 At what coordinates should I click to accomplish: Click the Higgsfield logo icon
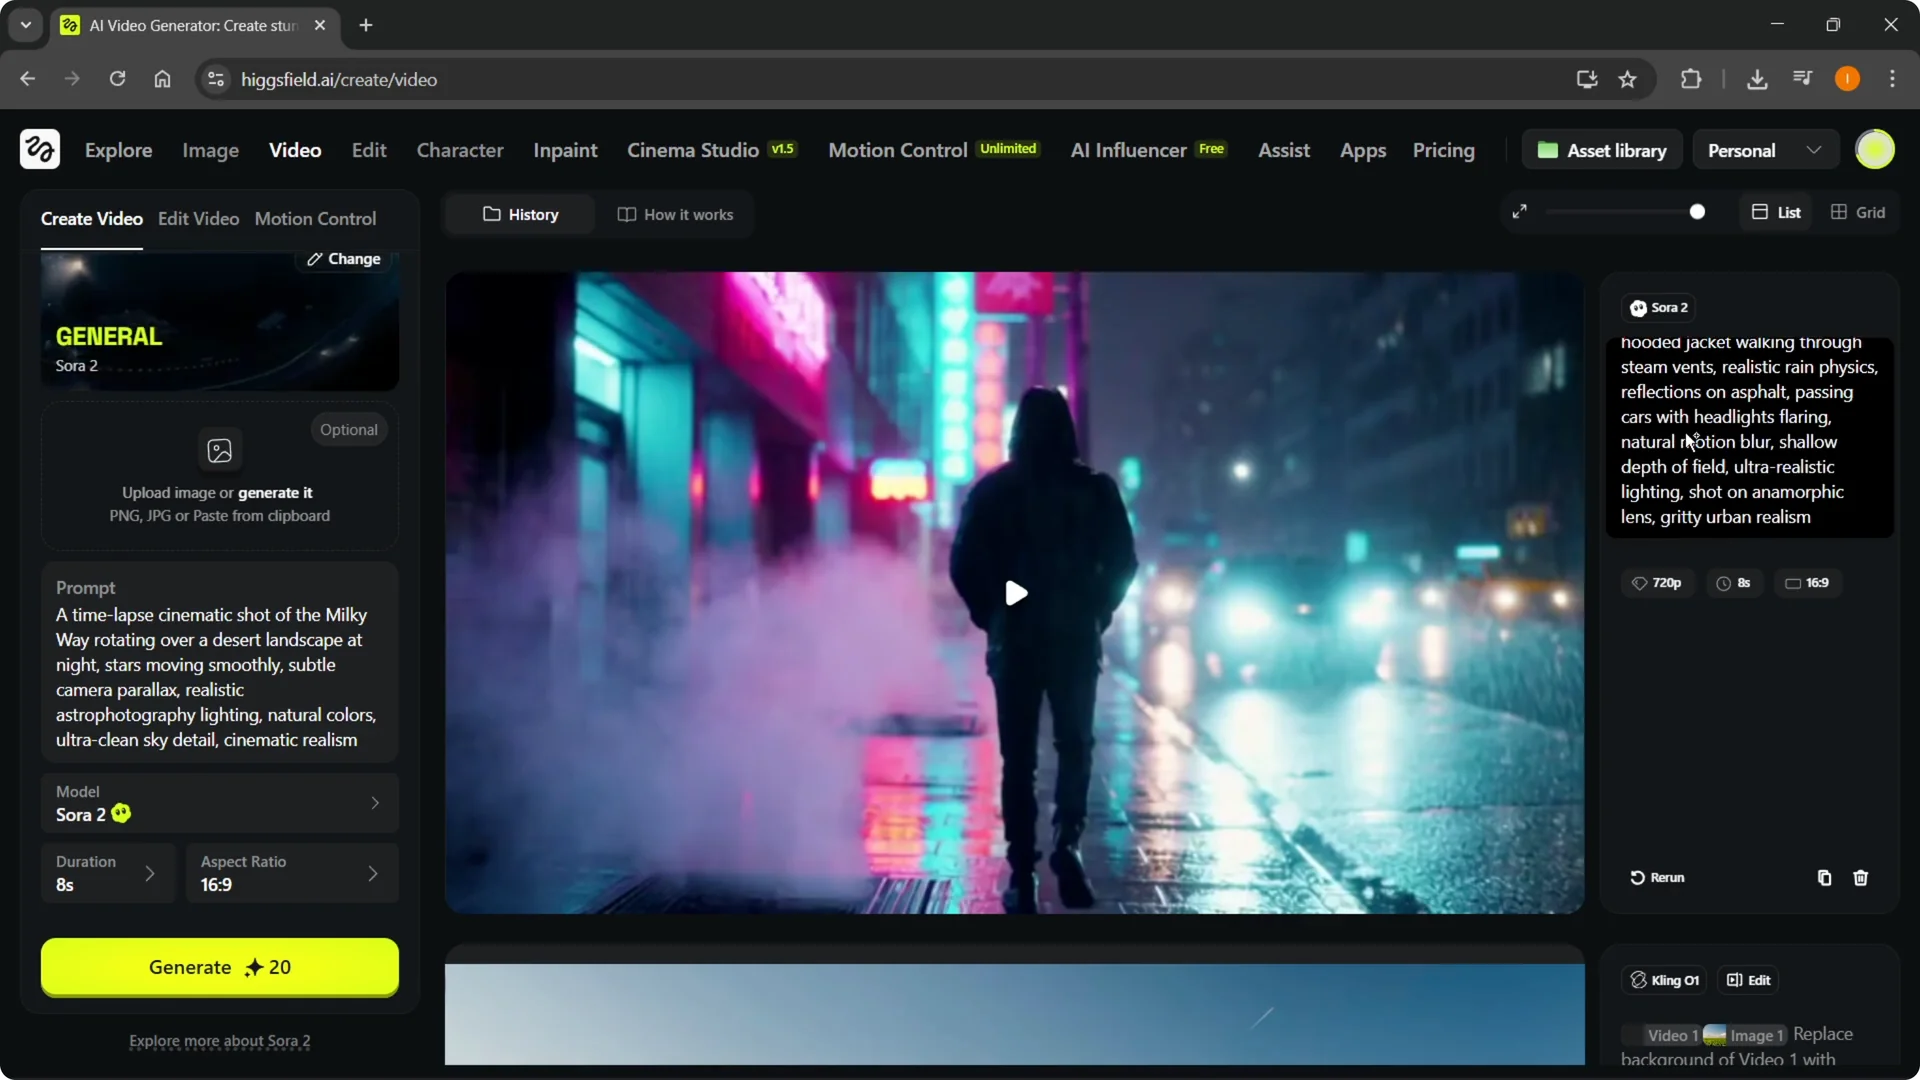point(40,150)
